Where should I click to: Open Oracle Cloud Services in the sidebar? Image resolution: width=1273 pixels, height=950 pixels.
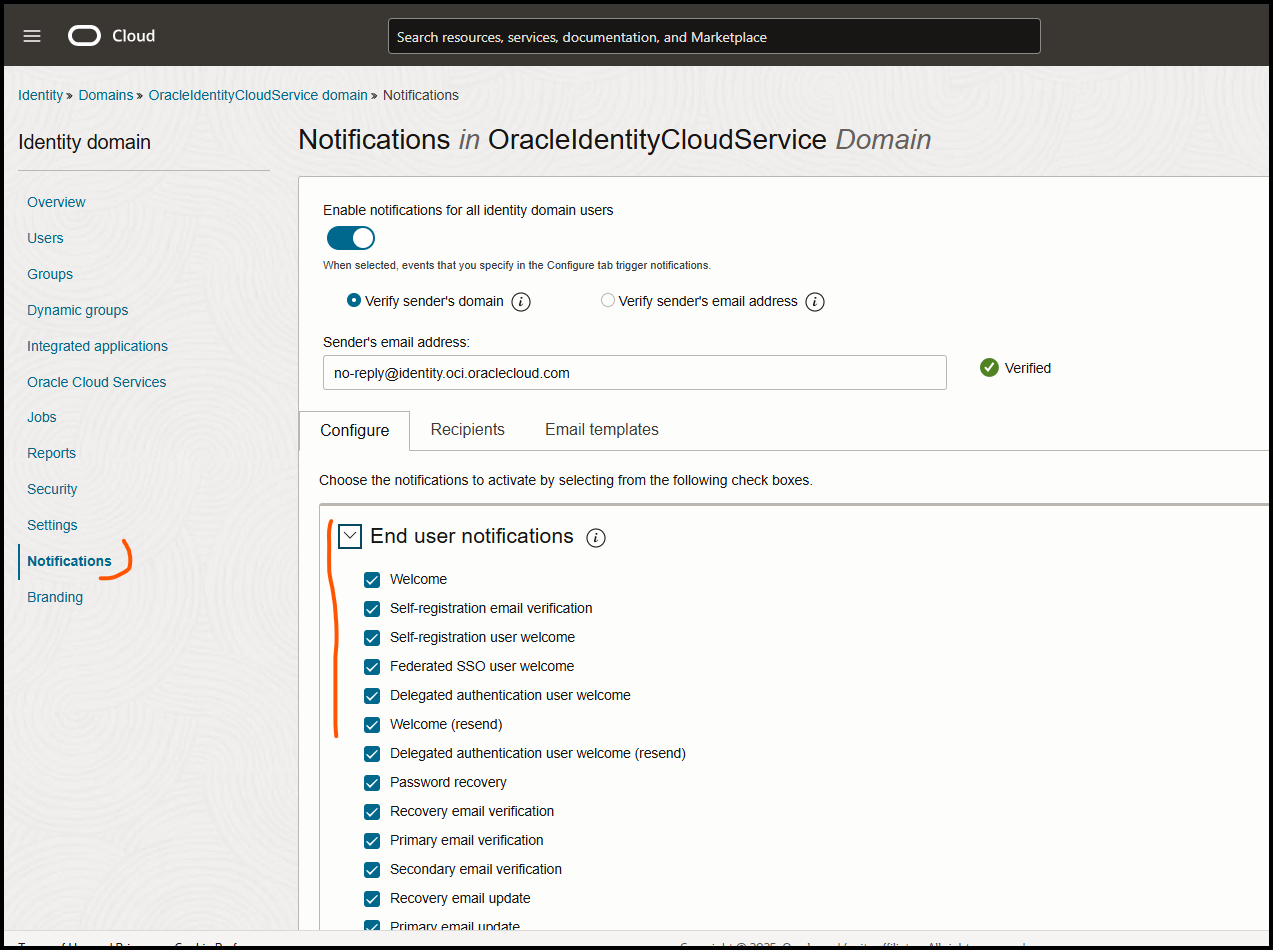pos(96,382)
